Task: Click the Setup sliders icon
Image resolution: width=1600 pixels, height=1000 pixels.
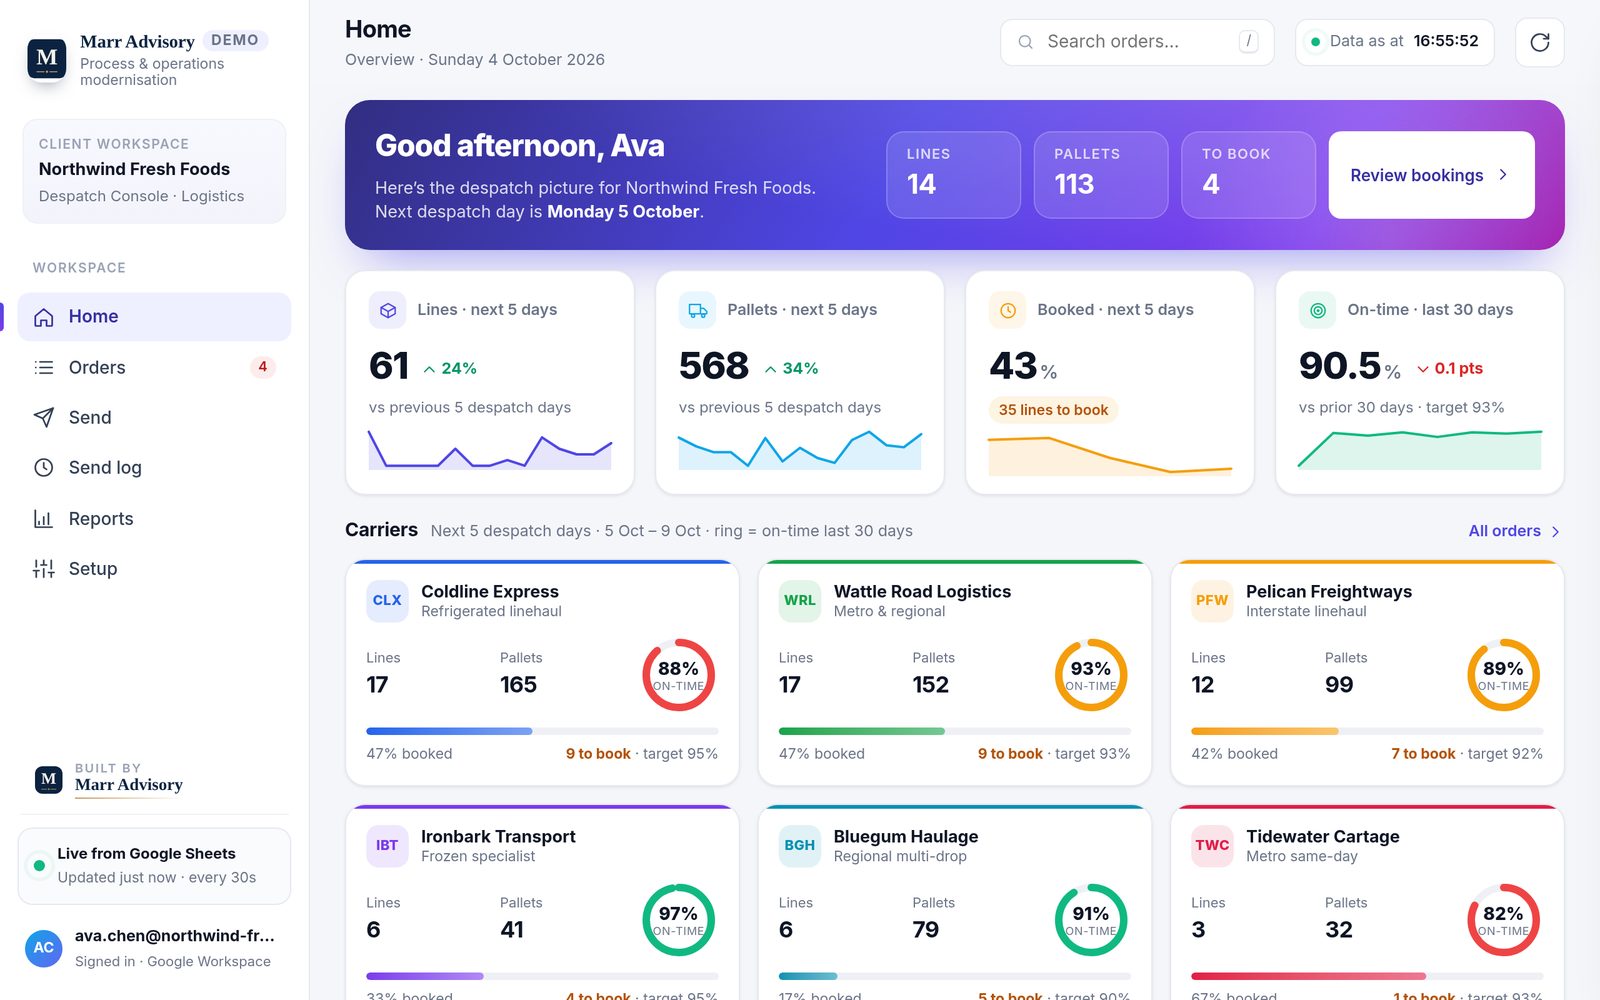Action: click(x=44, y=568)
